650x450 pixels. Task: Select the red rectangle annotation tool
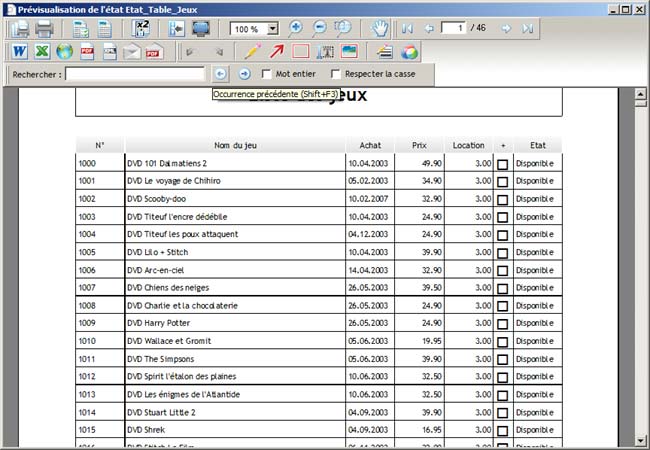(x=301, y=52)
